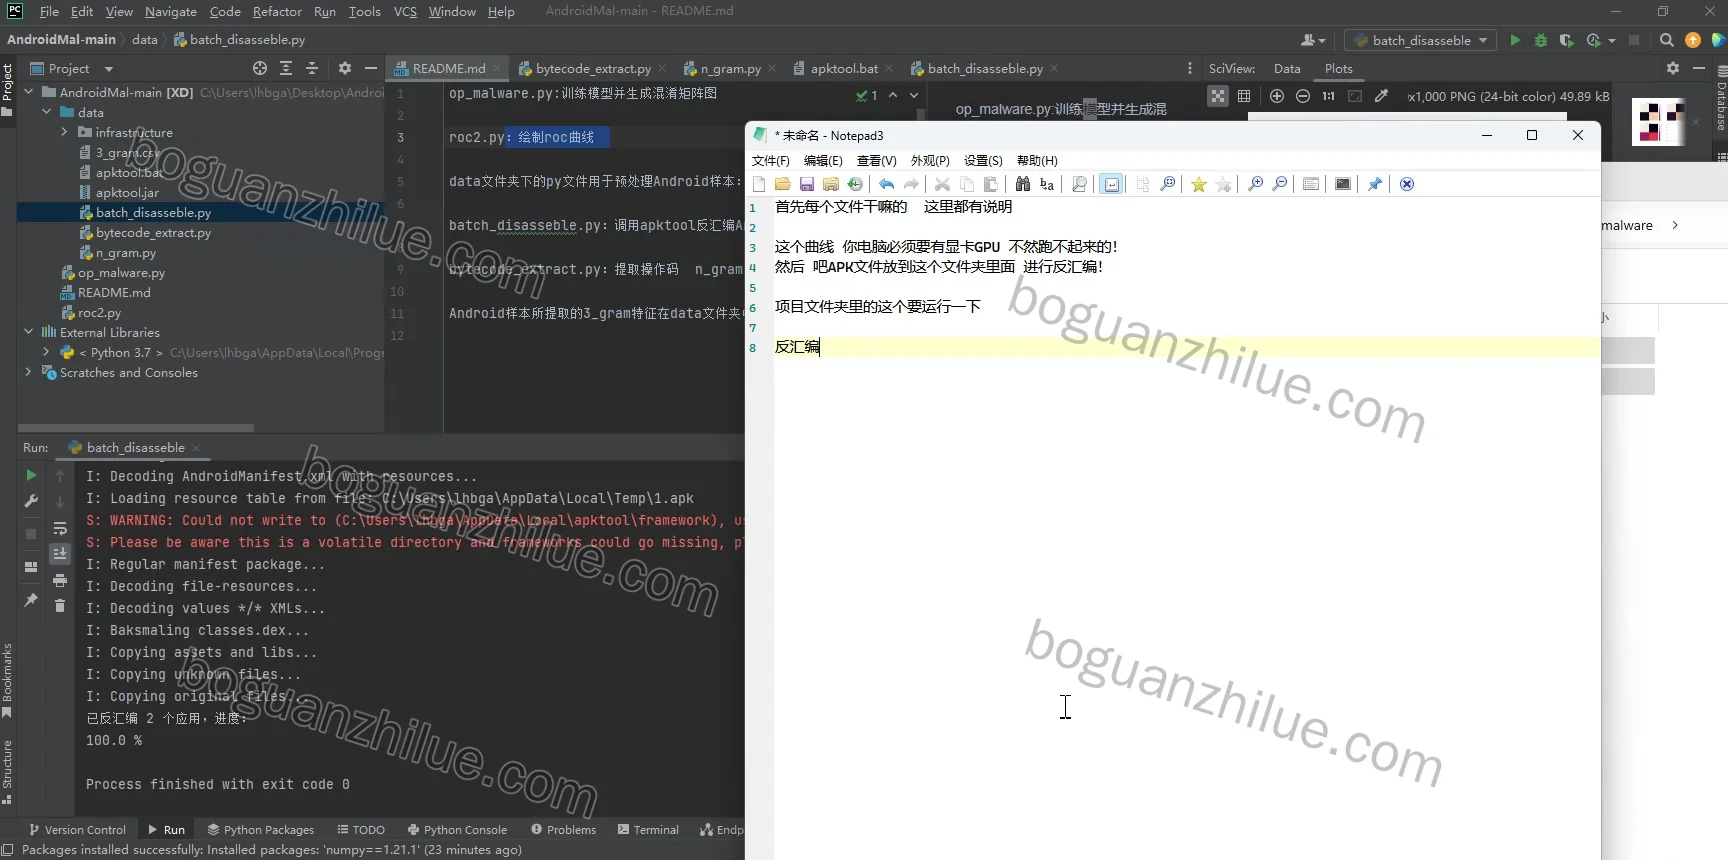The width and height of the screenshot is (1728, 860).
Task: Click the SciView zoom in plus icon
Action: click(x=1277, y=96)
